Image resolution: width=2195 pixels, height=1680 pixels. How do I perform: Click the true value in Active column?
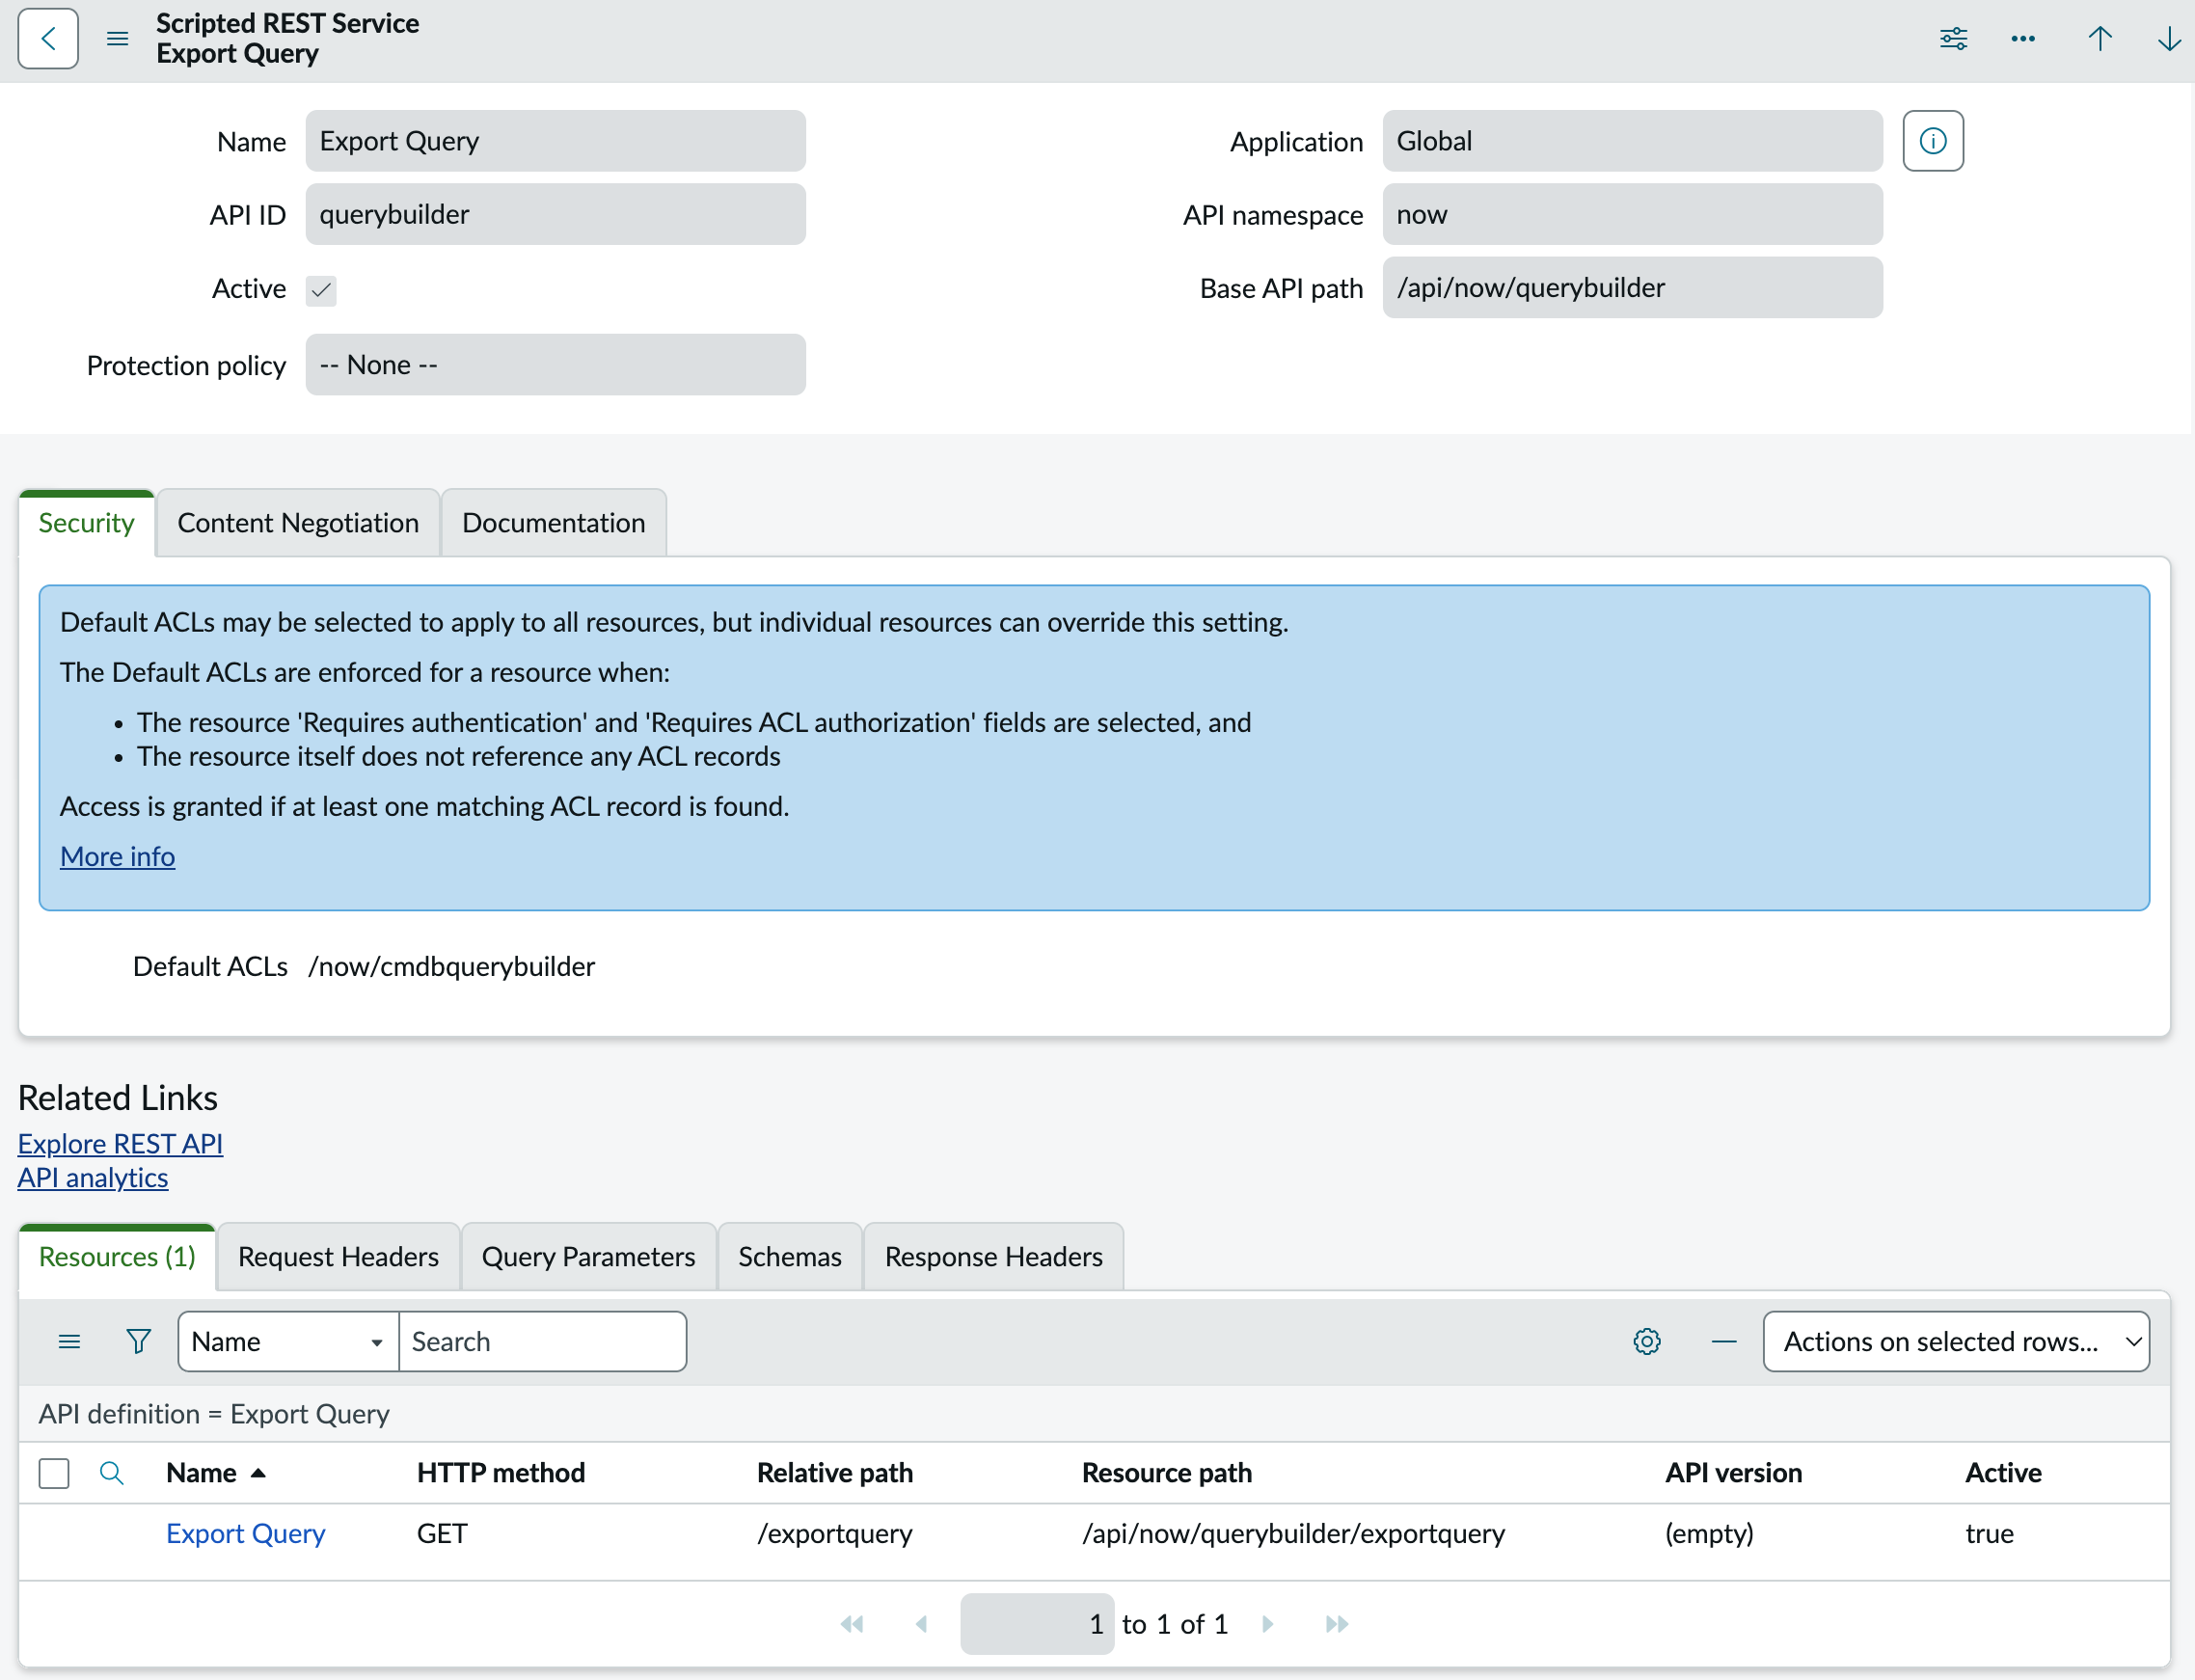click(1989, 1533)
